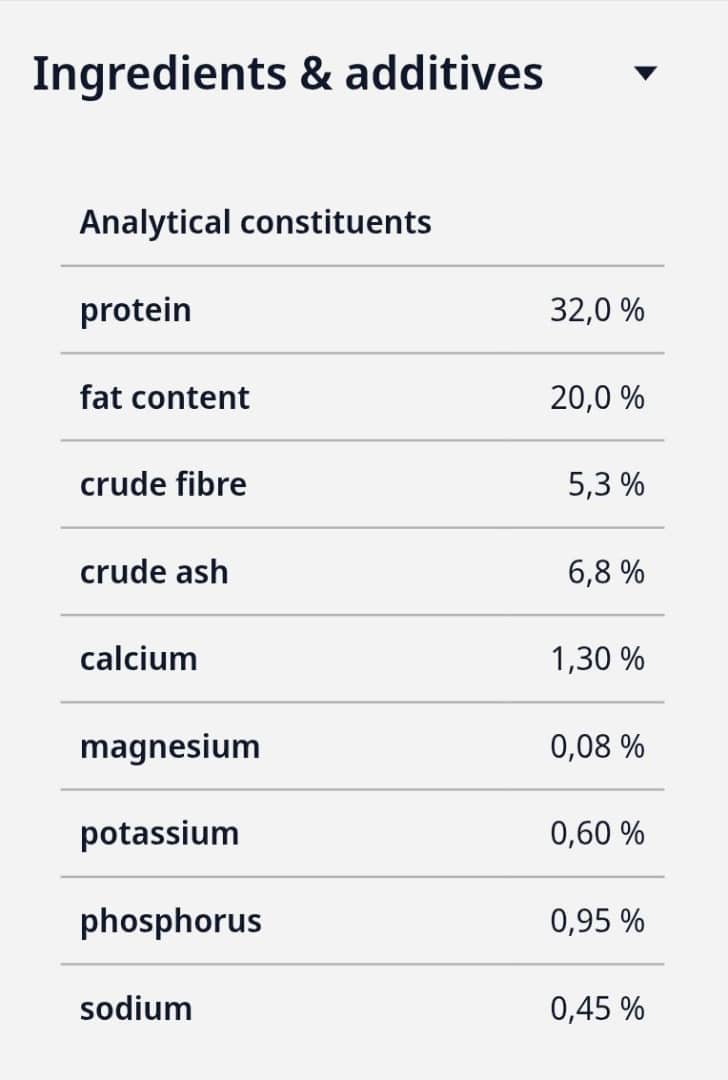Select the crude ash value 6,8 %
The image size is (728, 1080).
click(607, 572)
